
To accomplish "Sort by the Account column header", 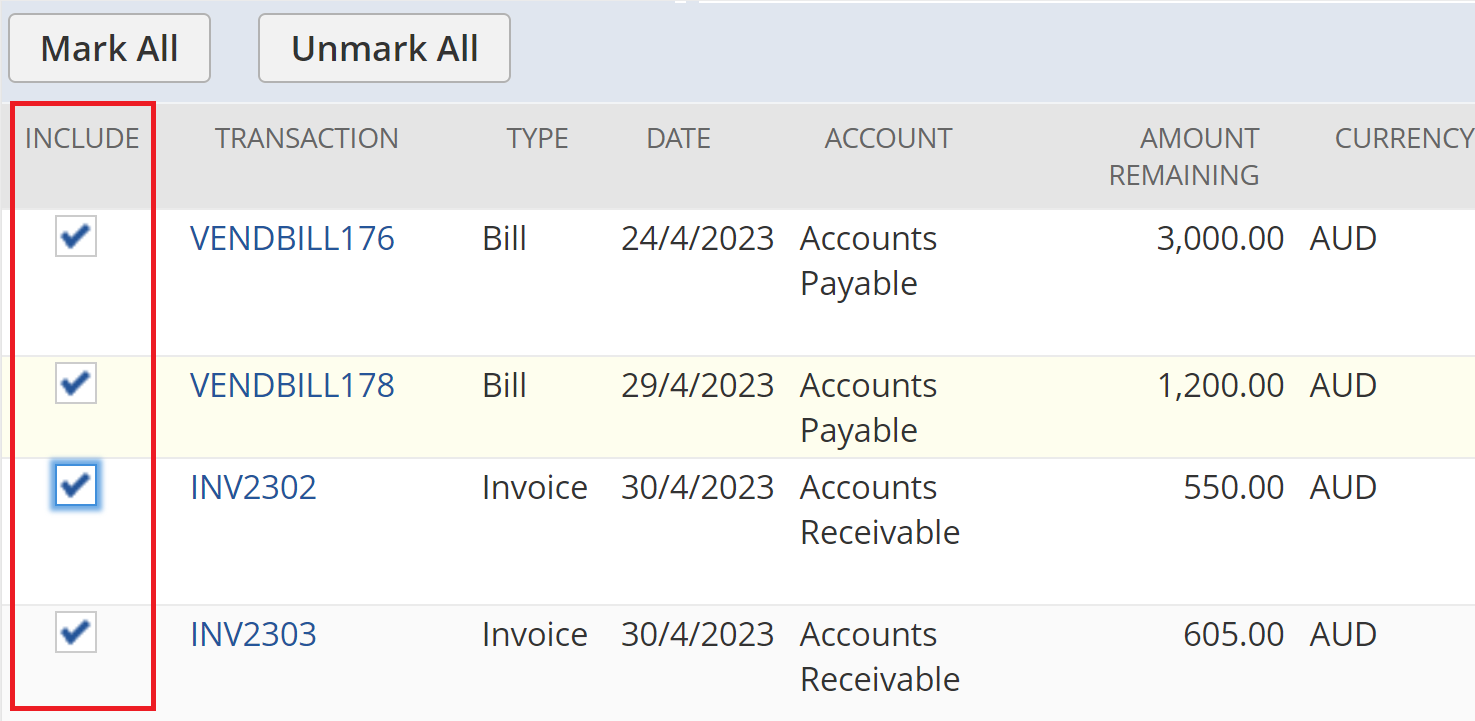I will pyautogui.click(x=888, y=138).
